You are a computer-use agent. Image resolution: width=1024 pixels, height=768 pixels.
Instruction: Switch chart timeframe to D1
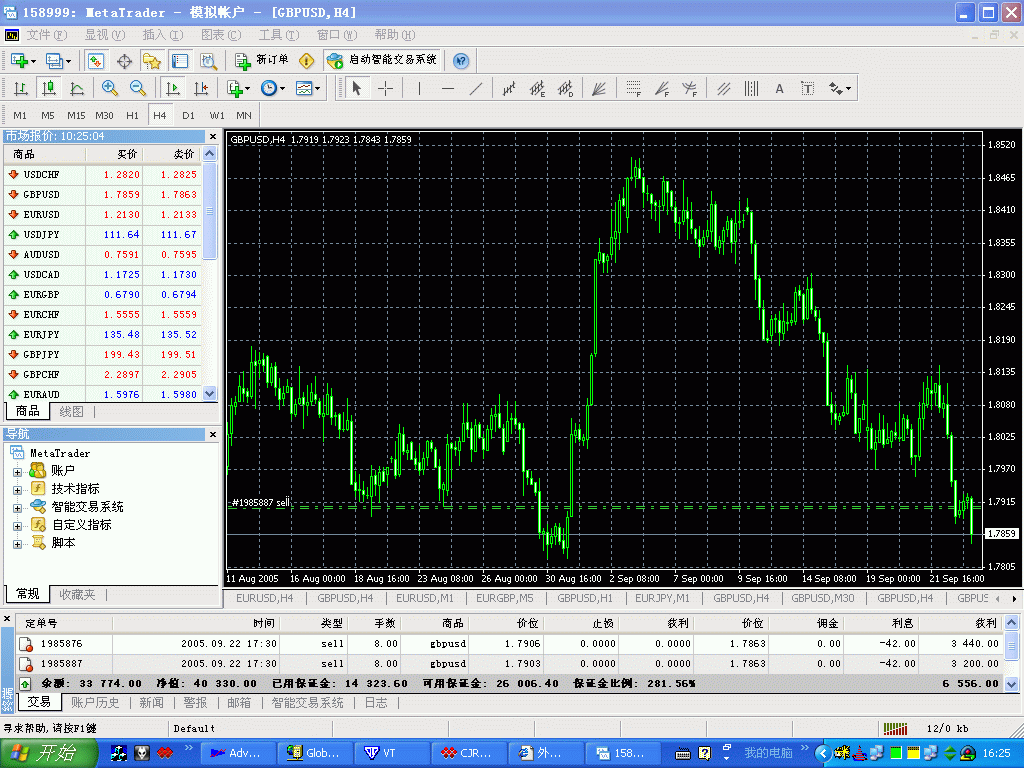pos(188,115)
